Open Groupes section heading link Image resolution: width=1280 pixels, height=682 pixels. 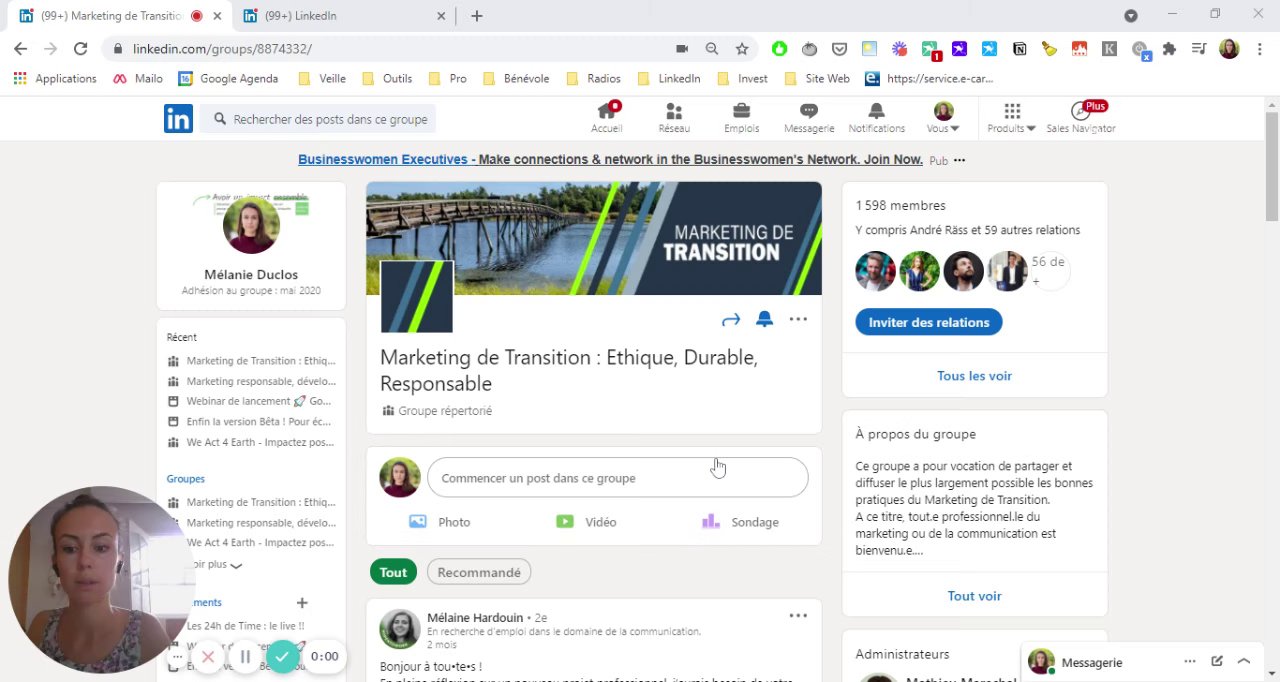click(185, 479)
